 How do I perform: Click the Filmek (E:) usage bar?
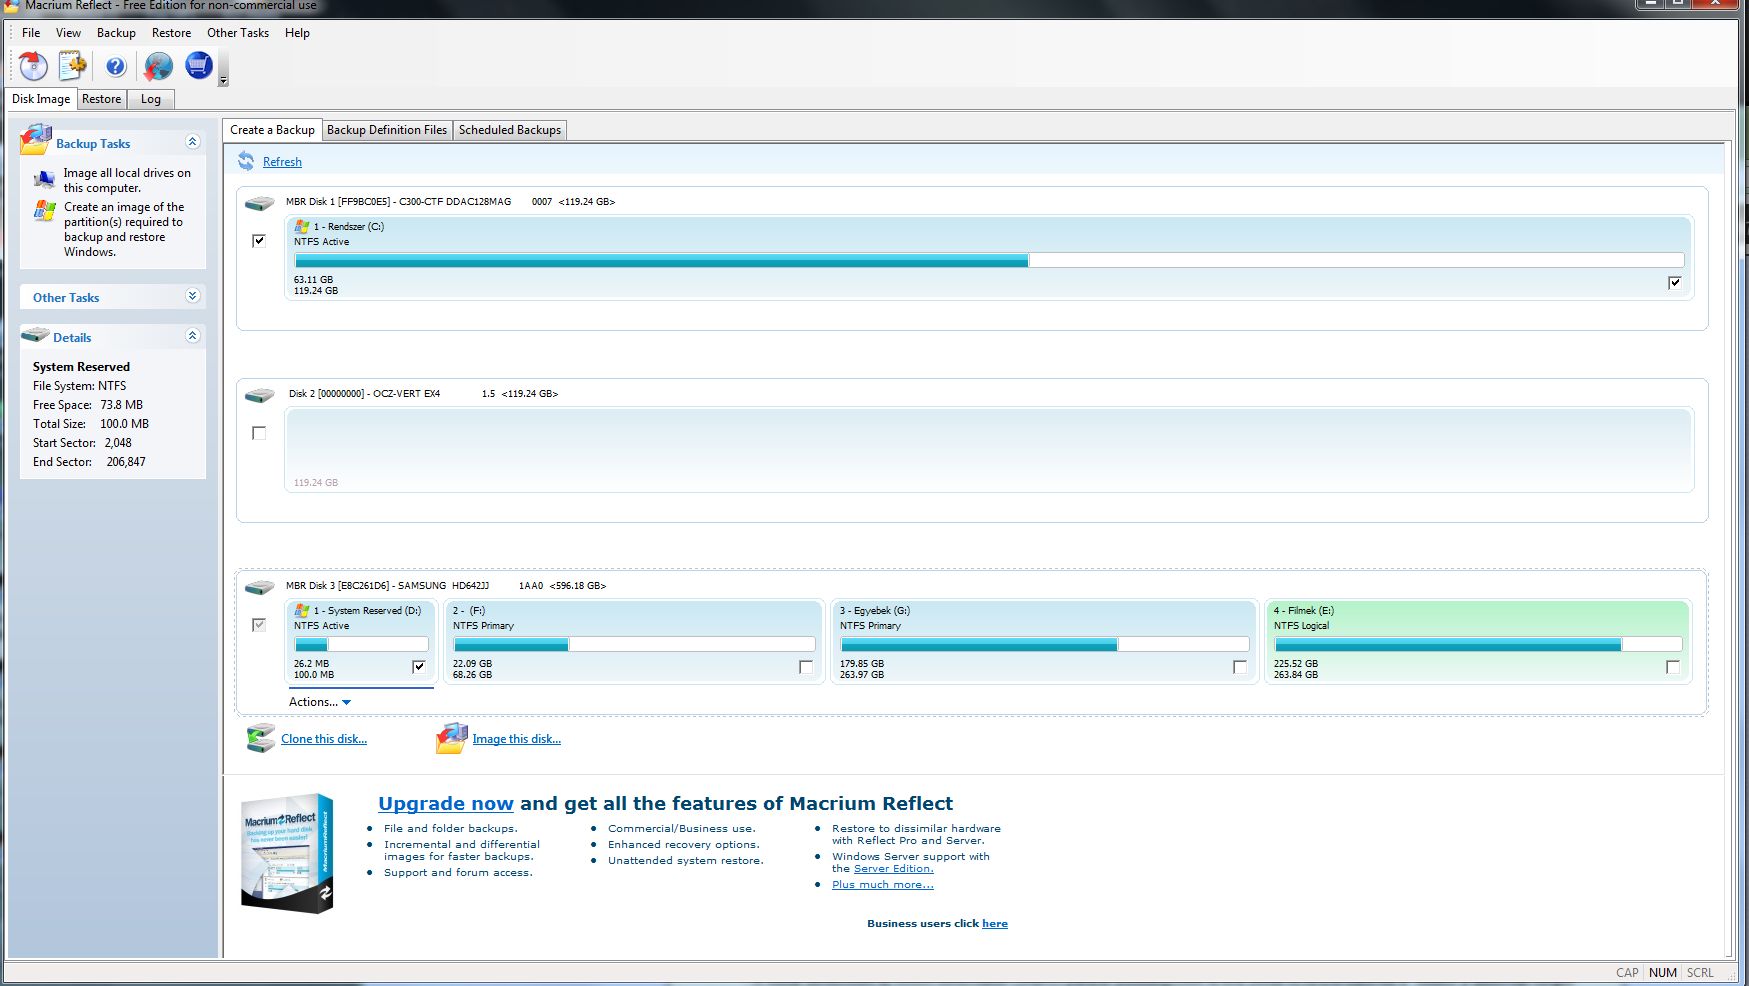pos(1478,645)
